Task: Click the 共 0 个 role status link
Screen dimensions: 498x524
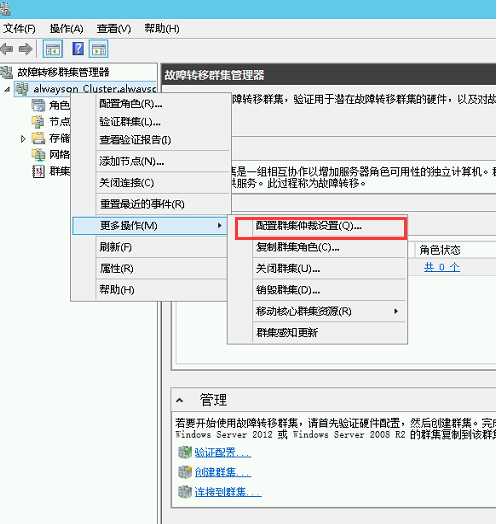Action: (442, 267)
